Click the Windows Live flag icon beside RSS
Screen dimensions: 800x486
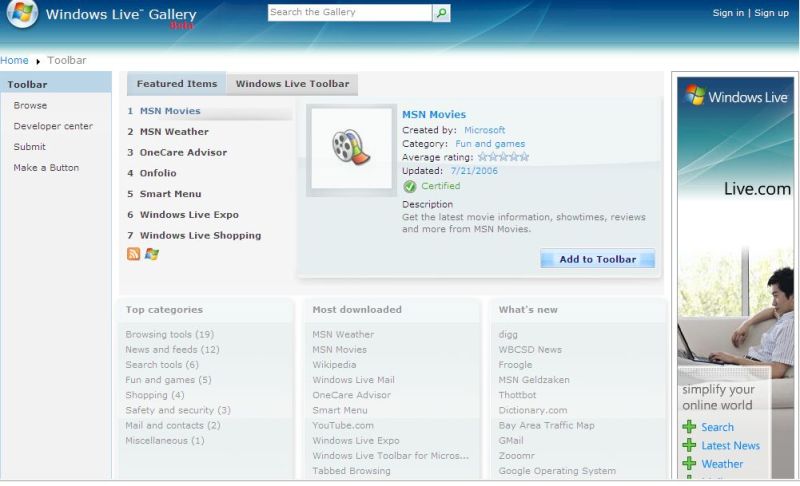coord(152,253)
